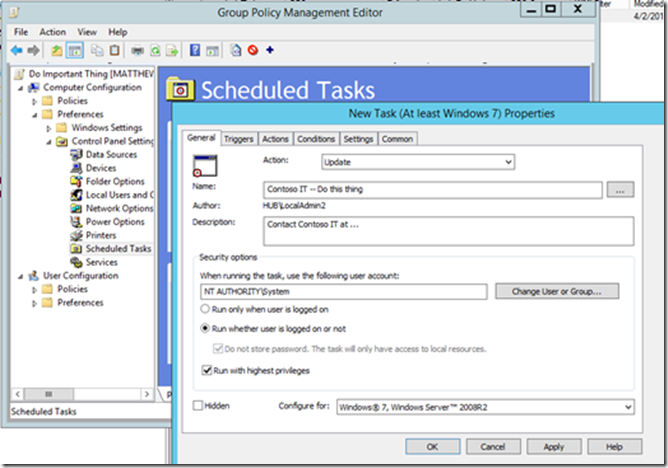Select Network Options in the tree

pos(119,208)
